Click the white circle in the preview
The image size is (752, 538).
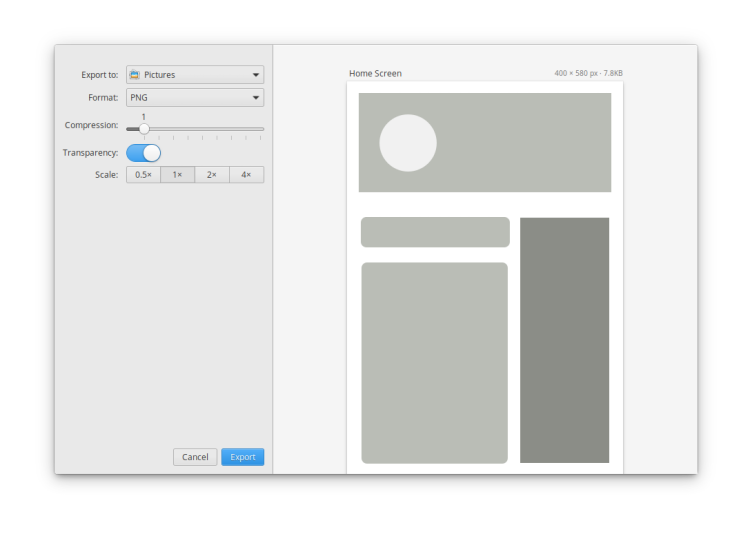coord(408,143)
